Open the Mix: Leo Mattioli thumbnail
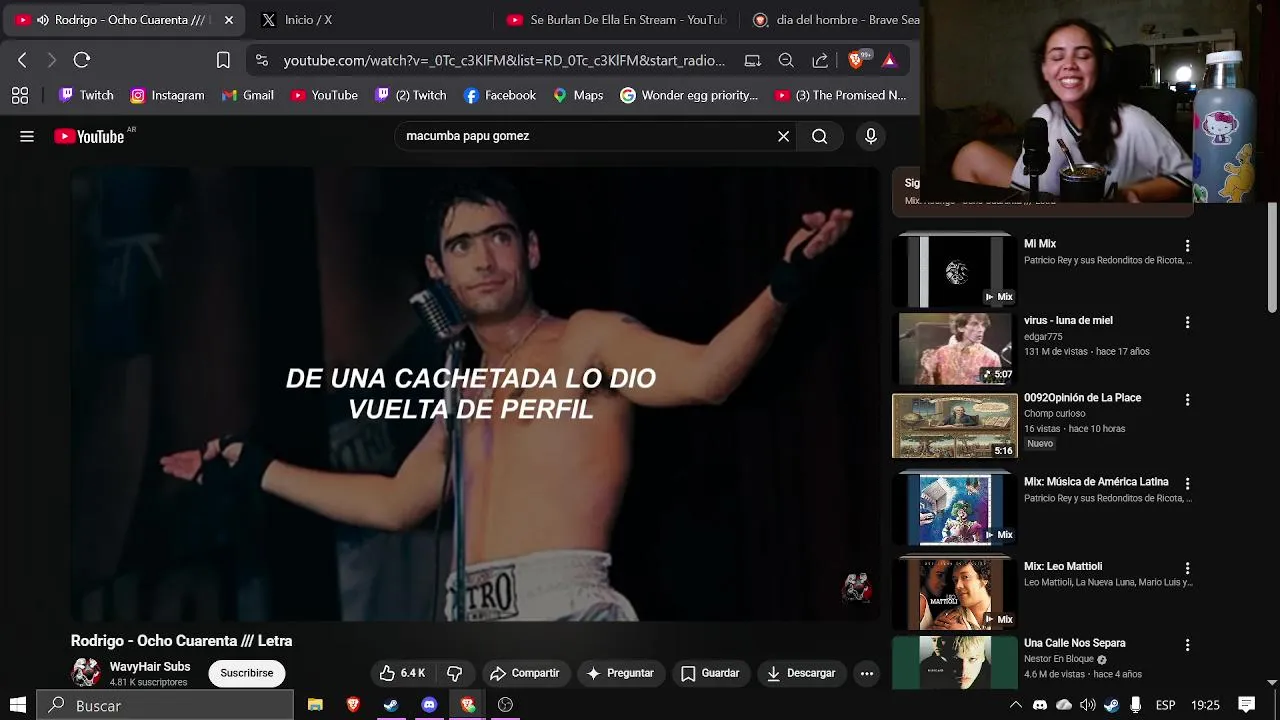The height and width of the screenshot is (720, 1280). [955, 594]
